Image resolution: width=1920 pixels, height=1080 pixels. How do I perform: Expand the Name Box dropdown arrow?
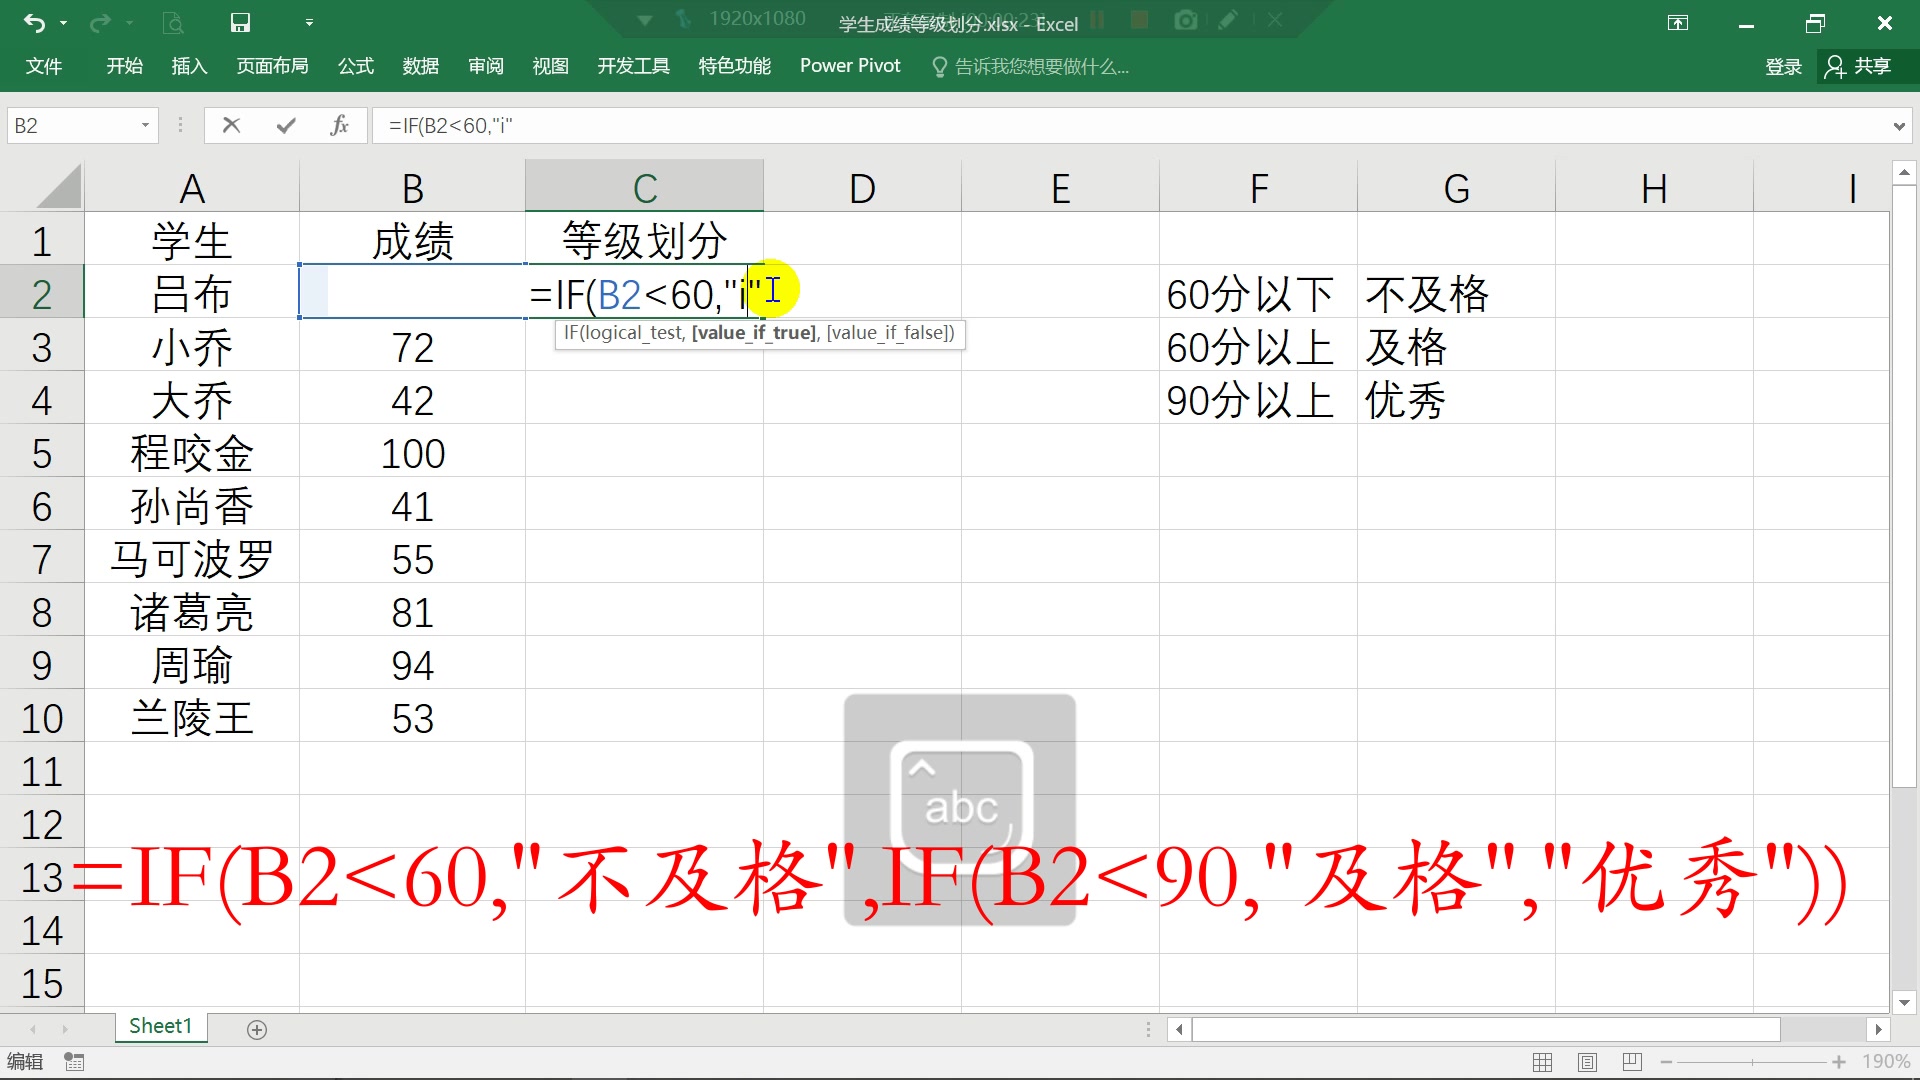145,126
